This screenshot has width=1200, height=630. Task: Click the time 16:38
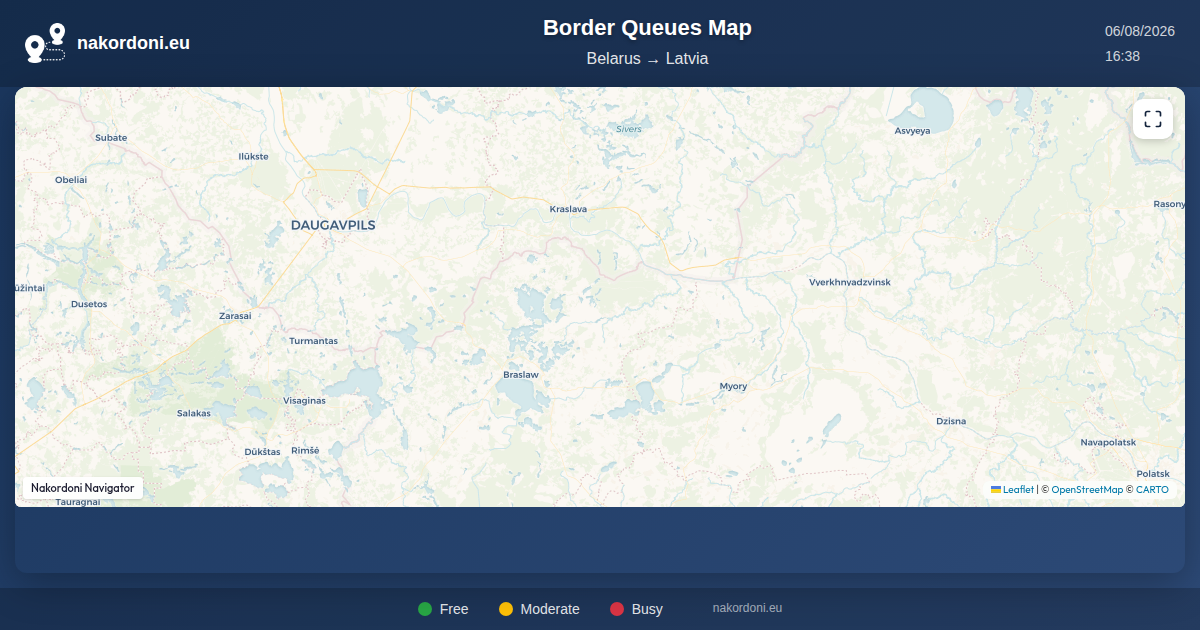1122,56
